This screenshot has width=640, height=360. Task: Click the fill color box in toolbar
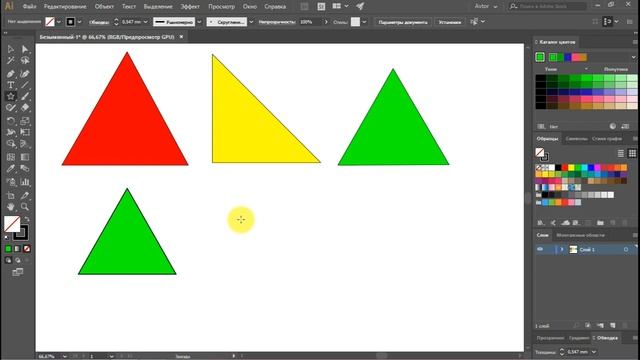click(x=12, y=224)
